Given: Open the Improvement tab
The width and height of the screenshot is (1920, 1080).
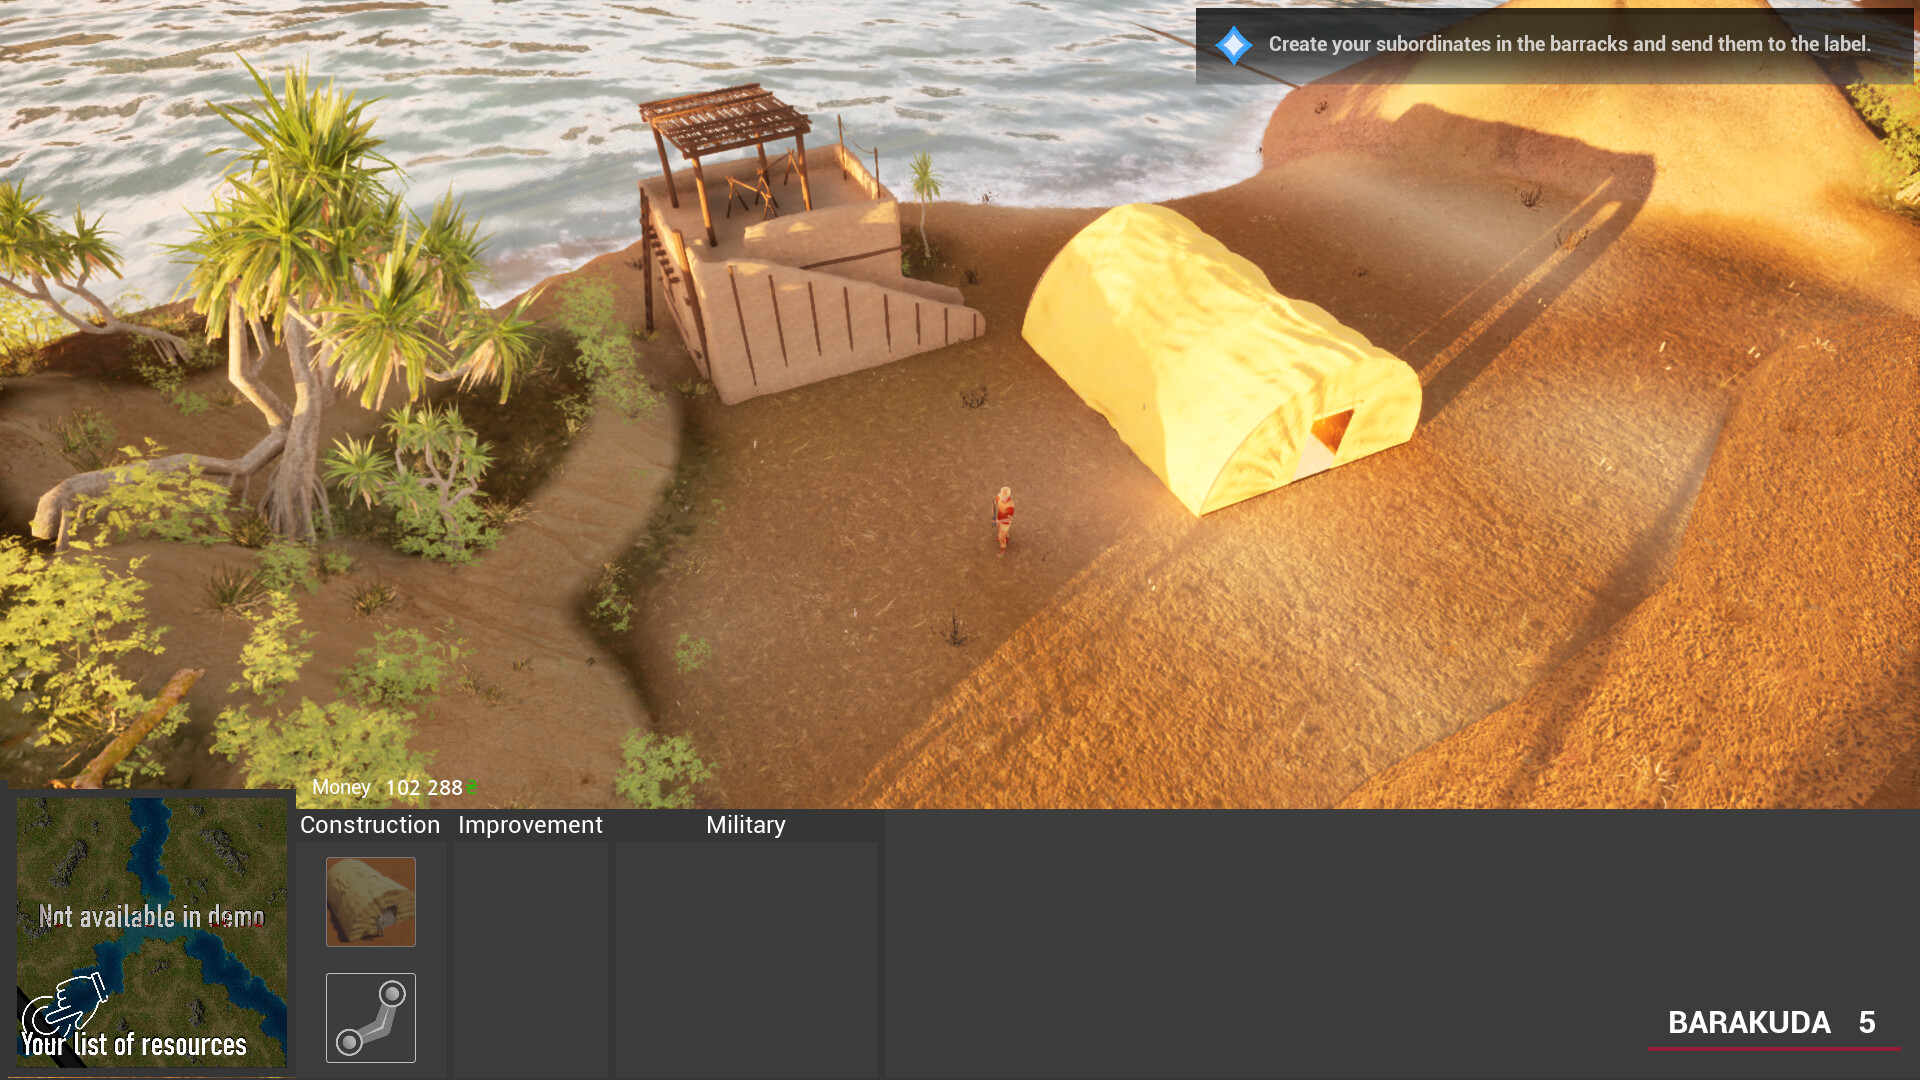Looking at the screenshot, I should [x=530, y=825].
